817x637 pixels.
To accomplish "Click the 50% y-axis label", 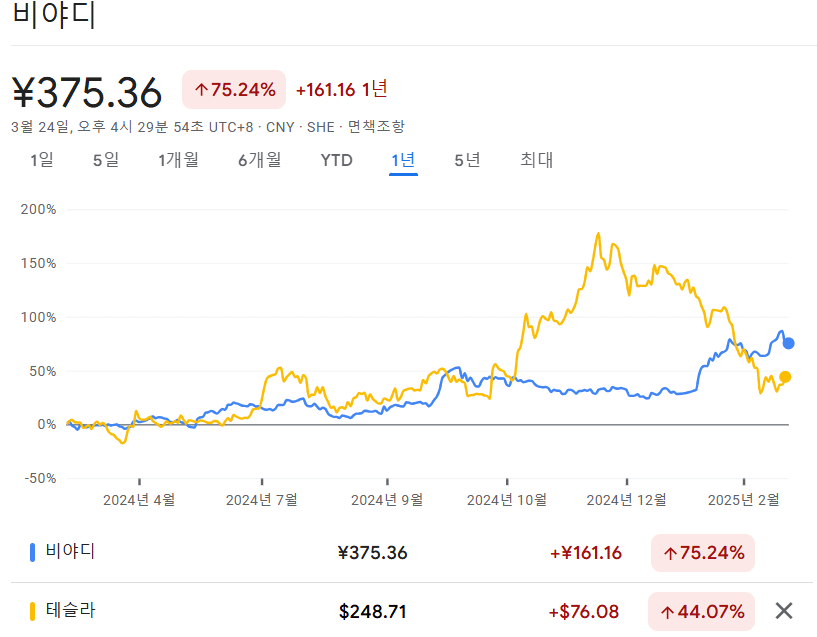I will point(43,371).
